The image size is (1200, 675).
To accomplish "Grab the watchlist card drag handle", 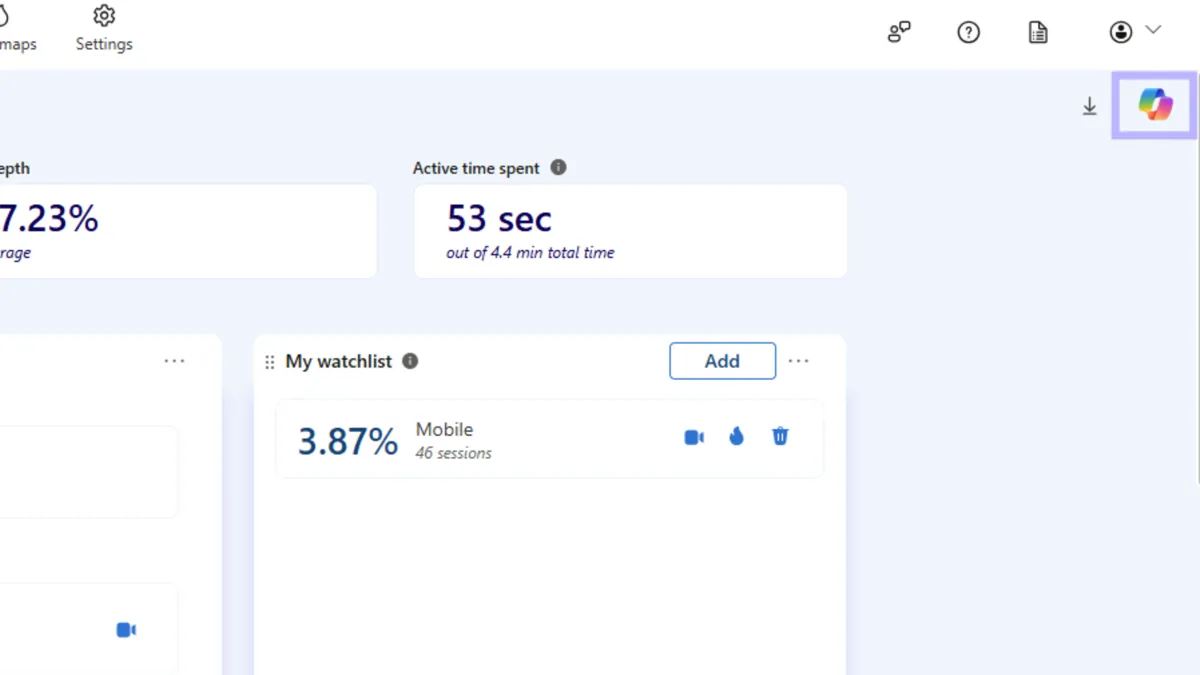I will 268,362.
